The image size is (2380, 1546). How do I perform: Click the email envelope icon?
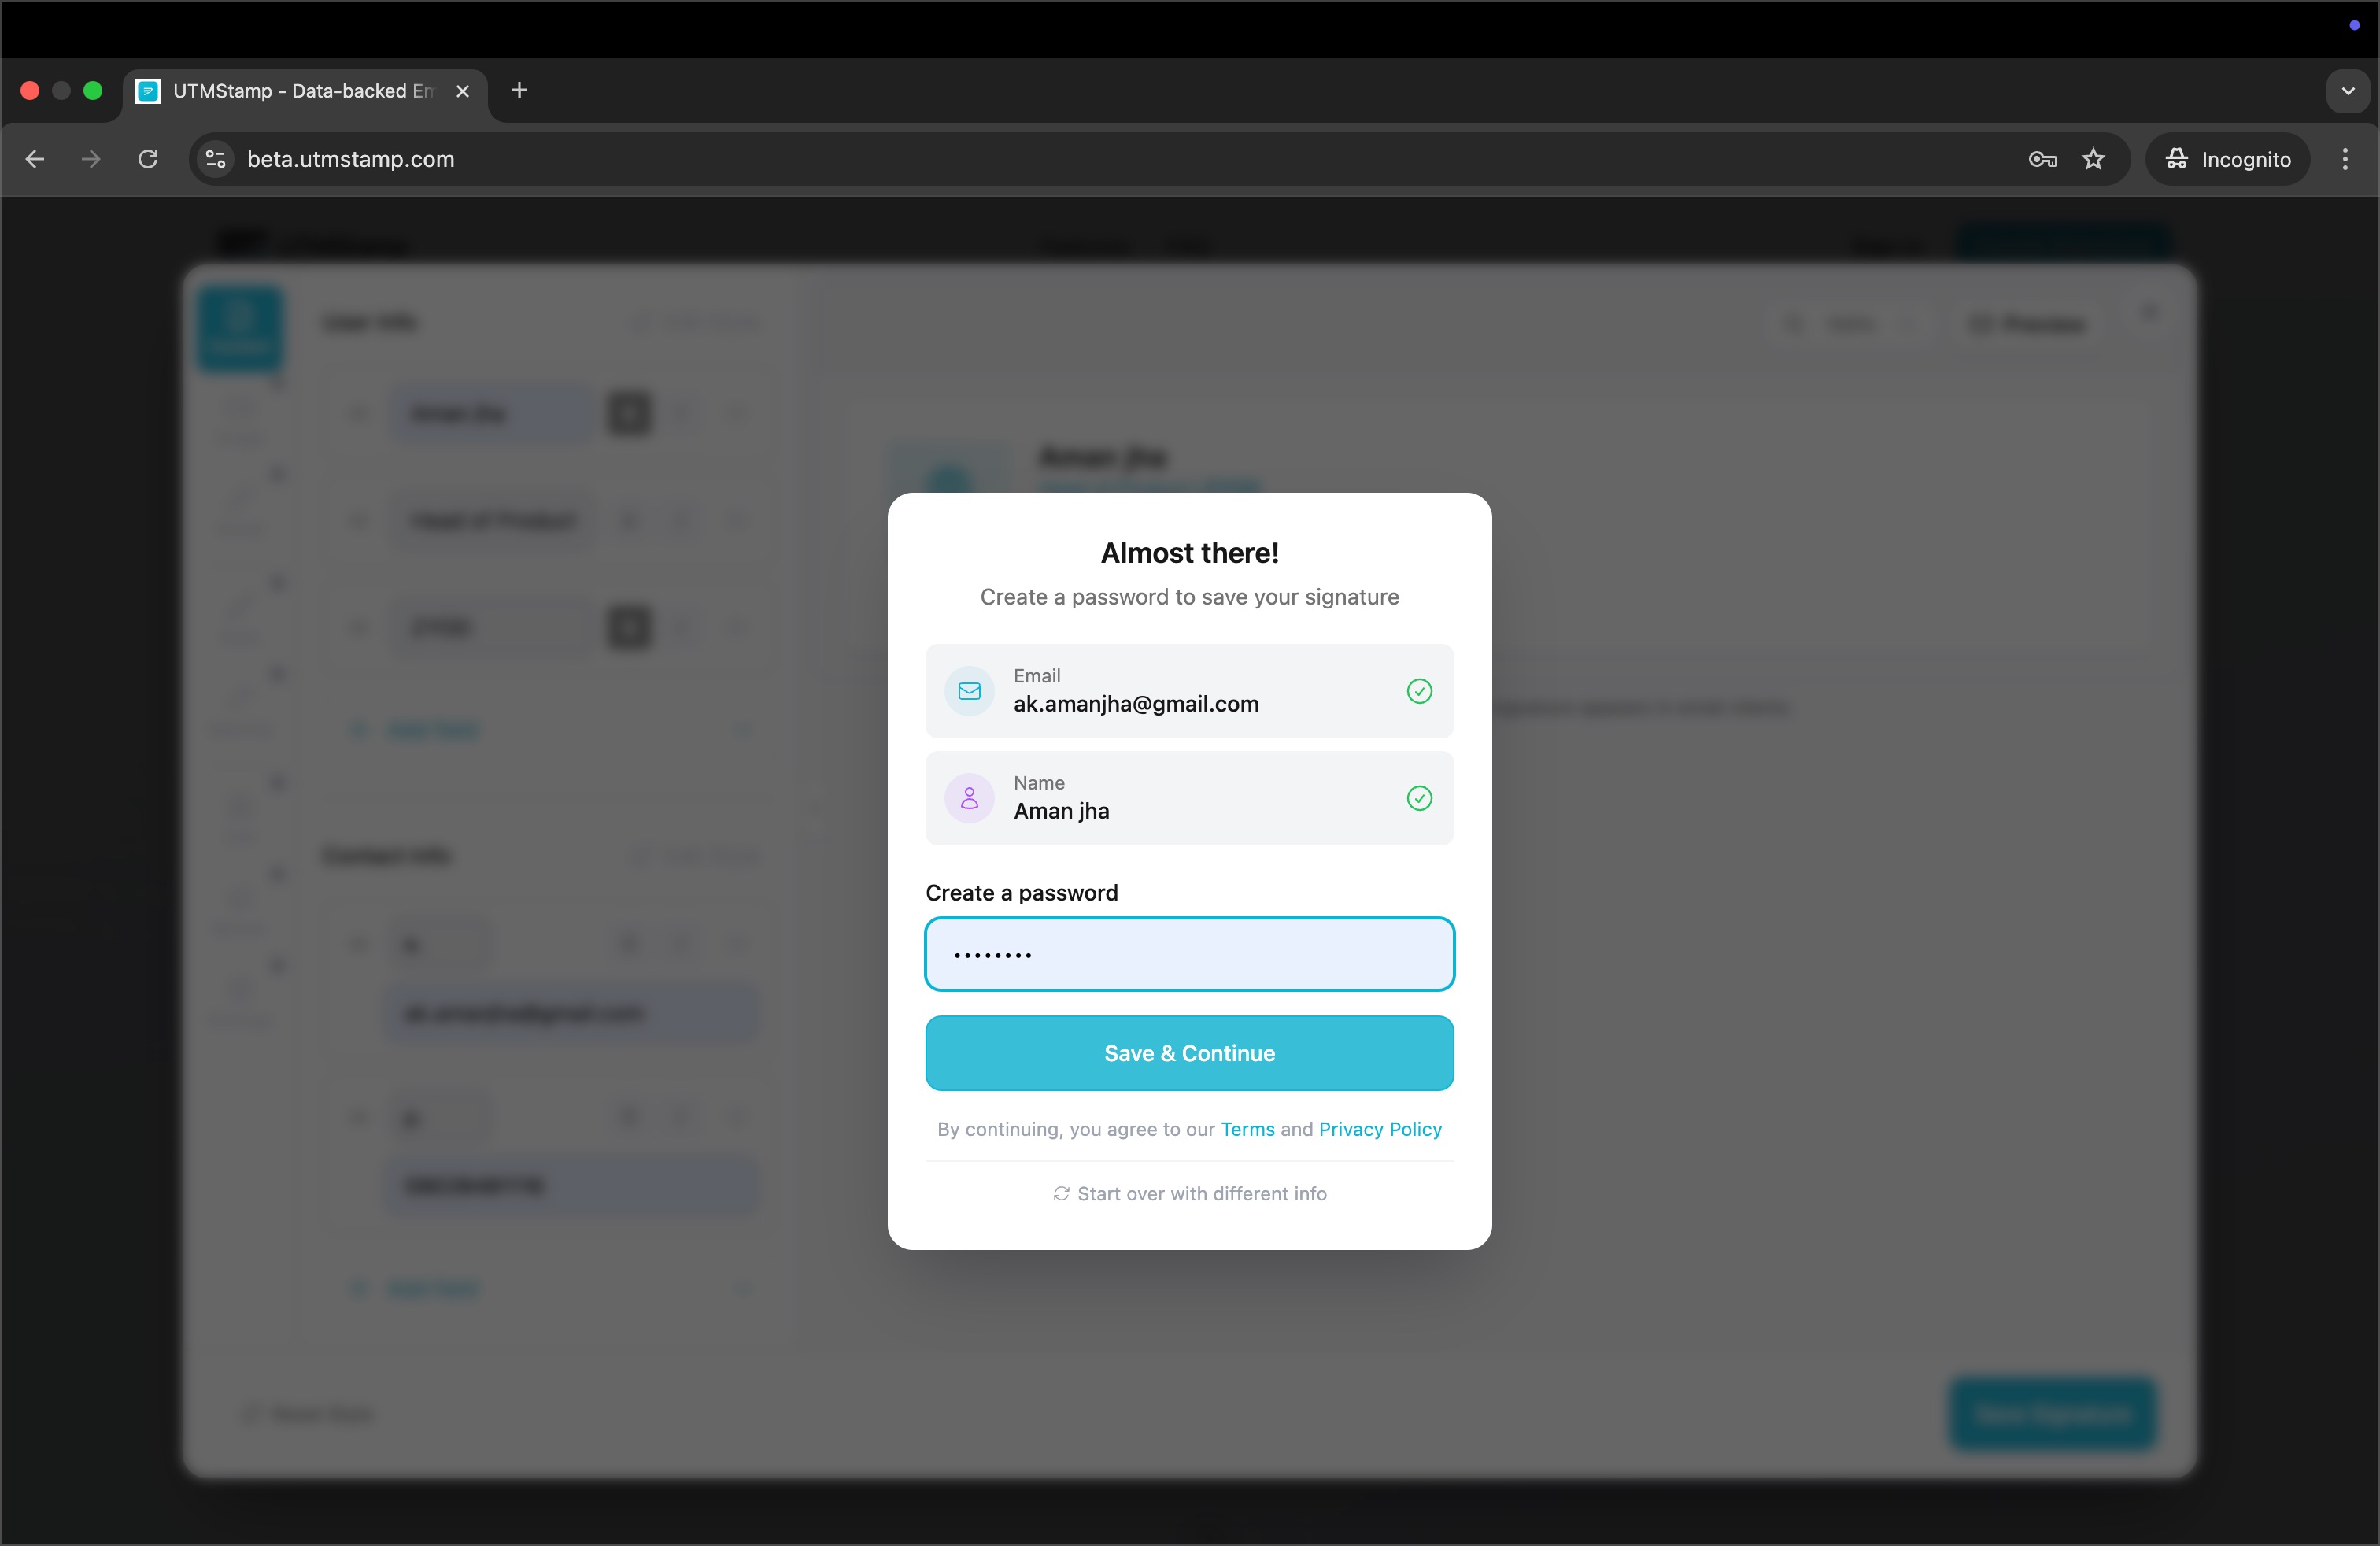coord(968,691)
